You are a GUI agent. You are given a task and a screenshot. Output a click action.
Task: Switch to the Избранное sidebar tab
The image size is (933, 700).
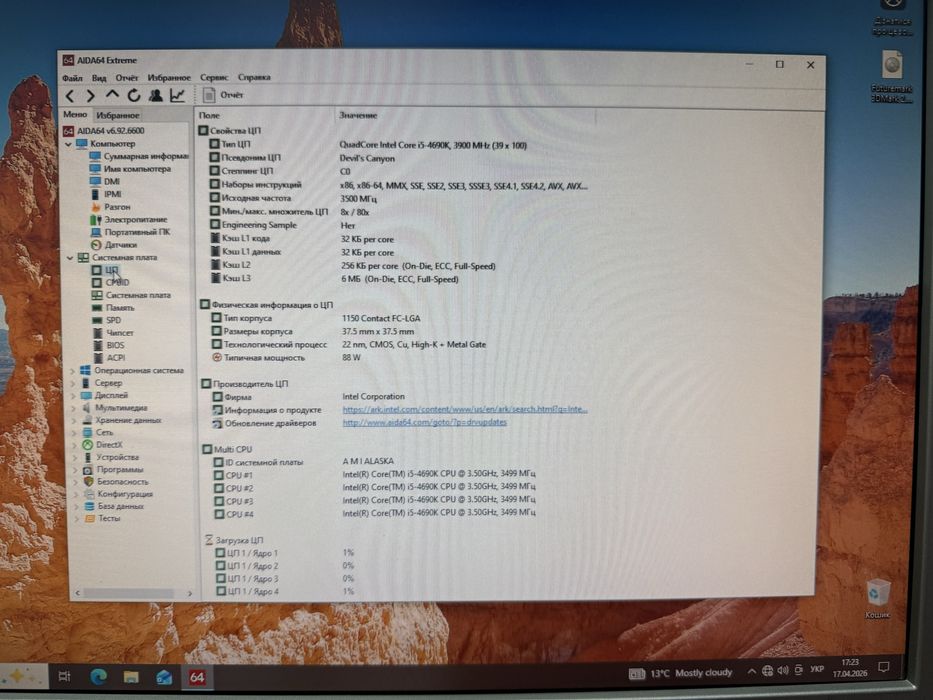pyautogui.click(x=118, y=115)
